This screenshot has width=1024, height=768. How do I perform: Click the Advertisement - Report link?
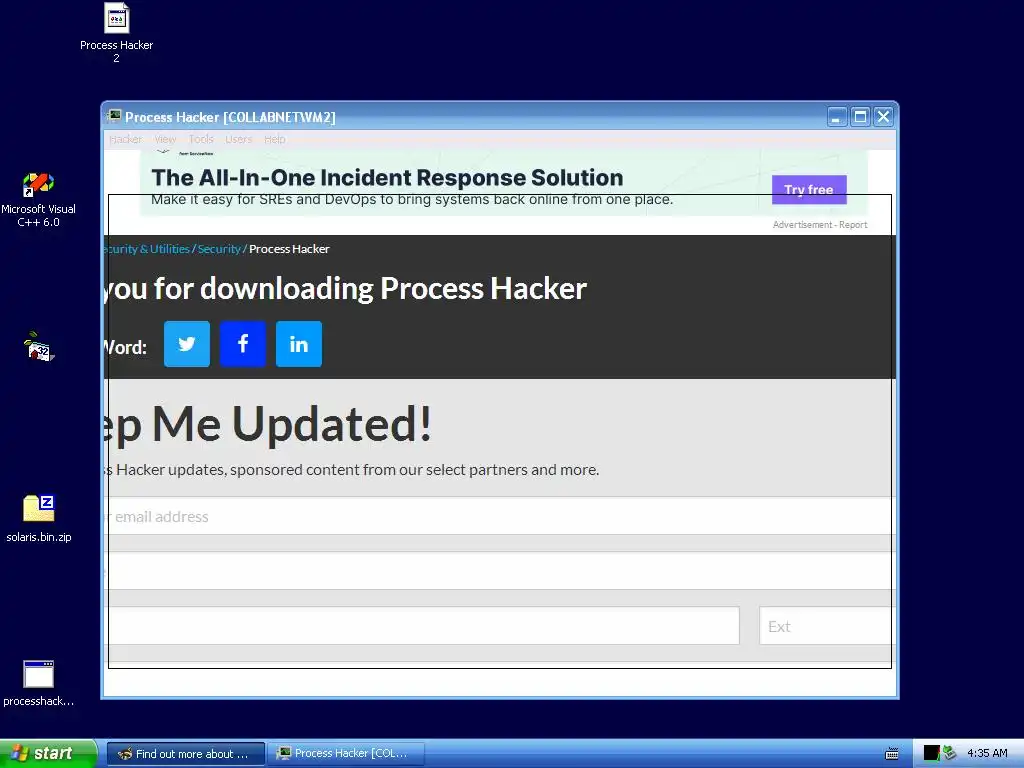pos(820,225)
